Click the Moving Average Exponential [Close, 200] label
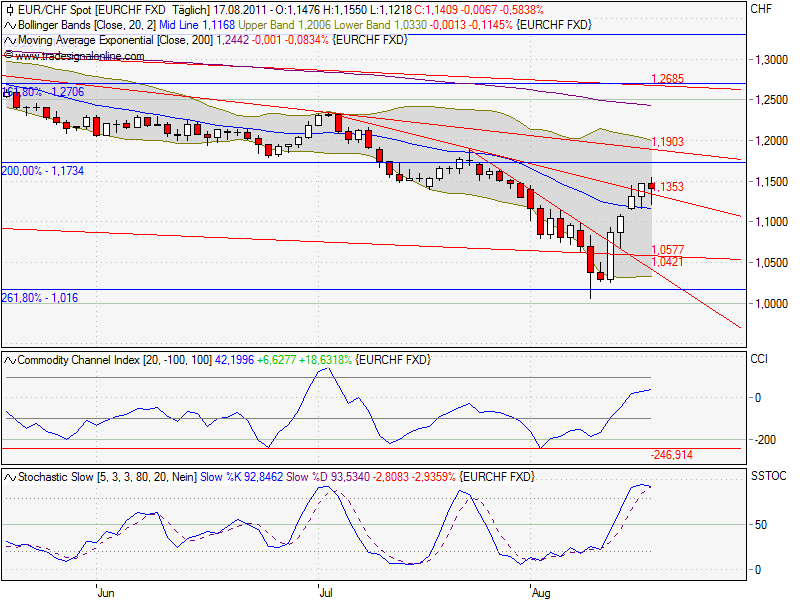The width and height of the screenshot is (800, 600). click(115, 40)
